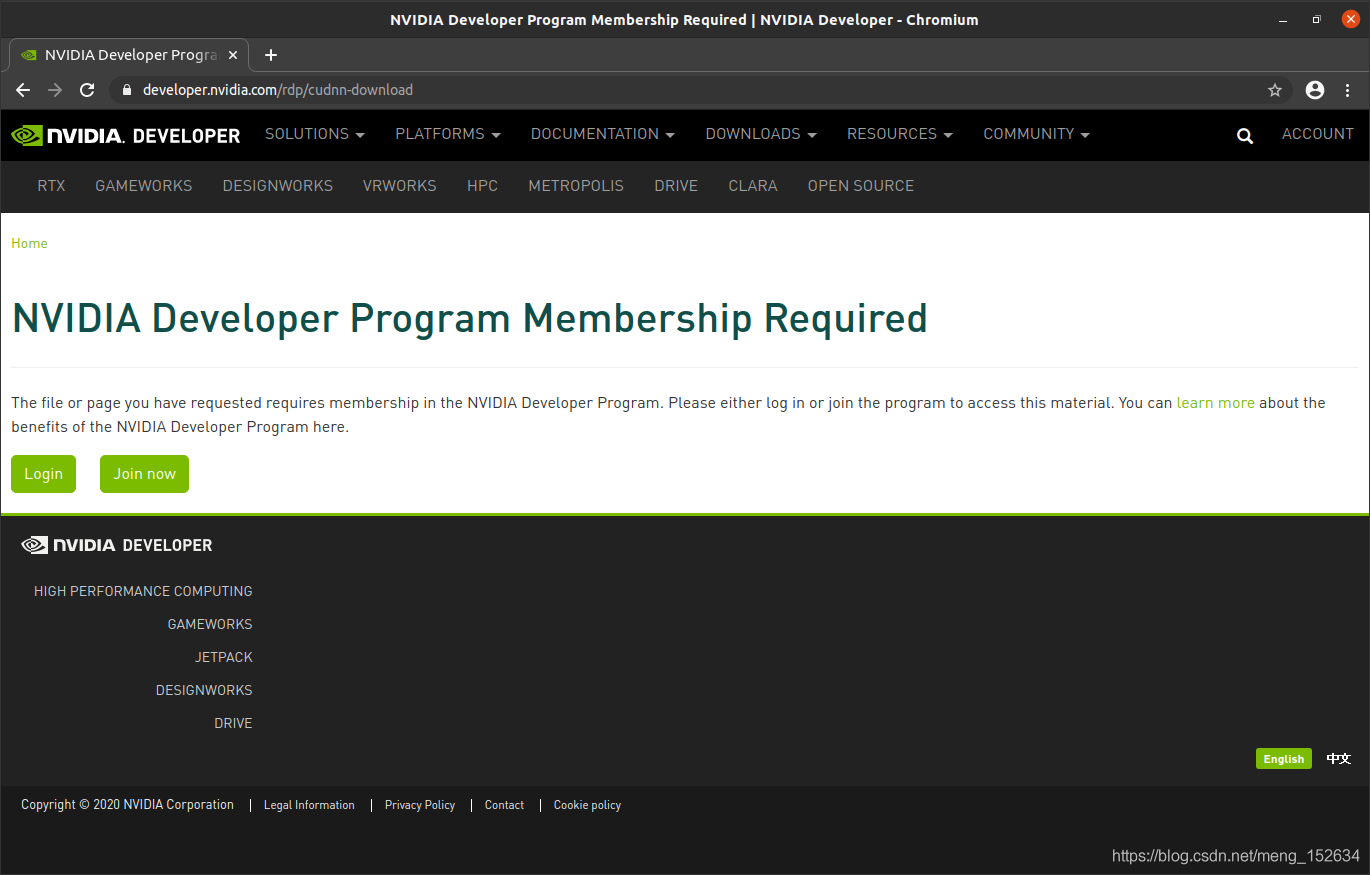This screenshot has height=875, width=1370.
Task: Click the search magnifier in NVIDIA header
Action: [x=1245, y=135]
